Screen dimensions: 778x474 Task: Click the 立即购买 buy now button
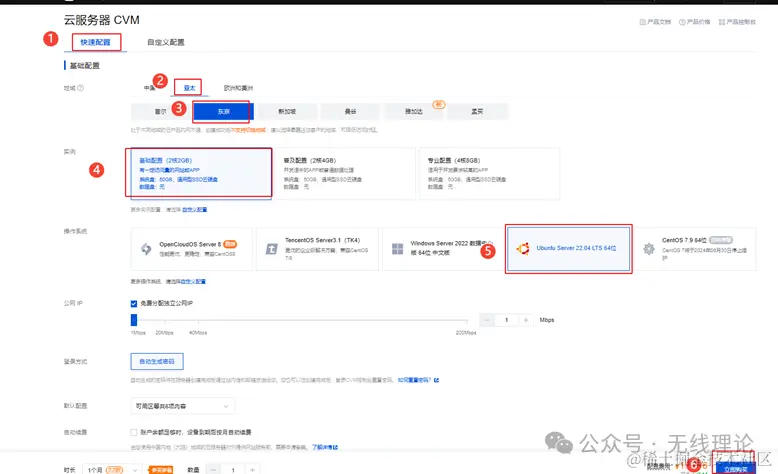coord(735,469)
